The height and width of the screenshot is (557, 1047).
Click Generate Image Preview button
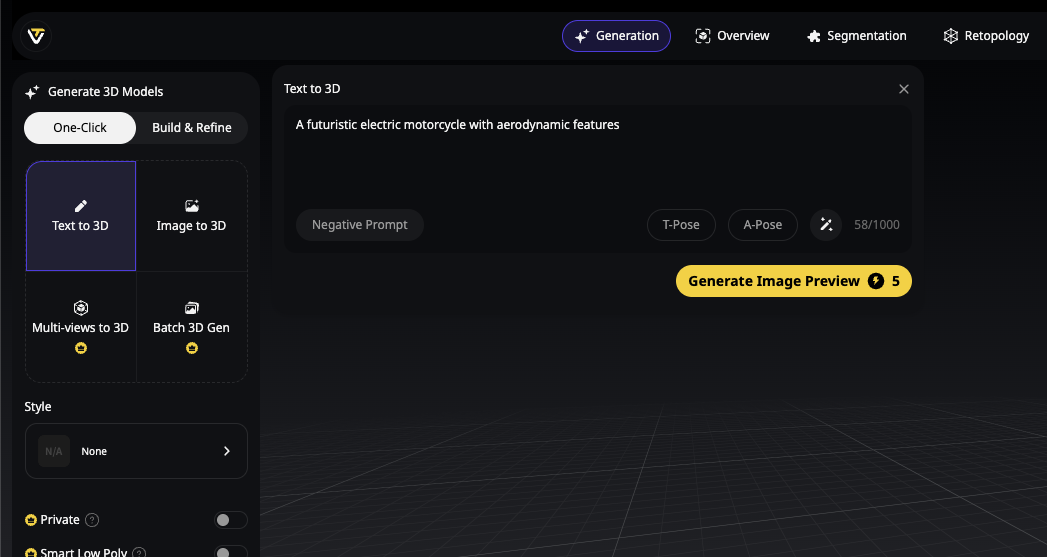(x=794, y=281)
